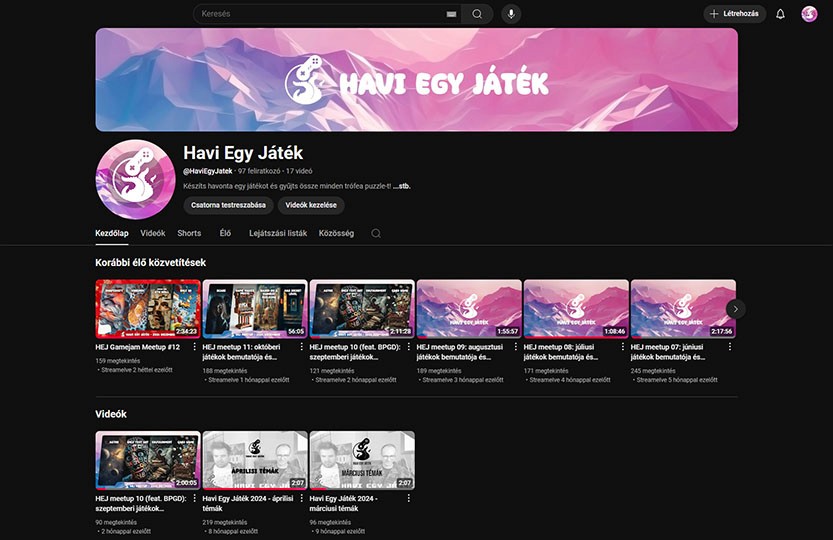833x540 pixels.
Task: Switch to the Közösség tab
Action: click(336, 233)
